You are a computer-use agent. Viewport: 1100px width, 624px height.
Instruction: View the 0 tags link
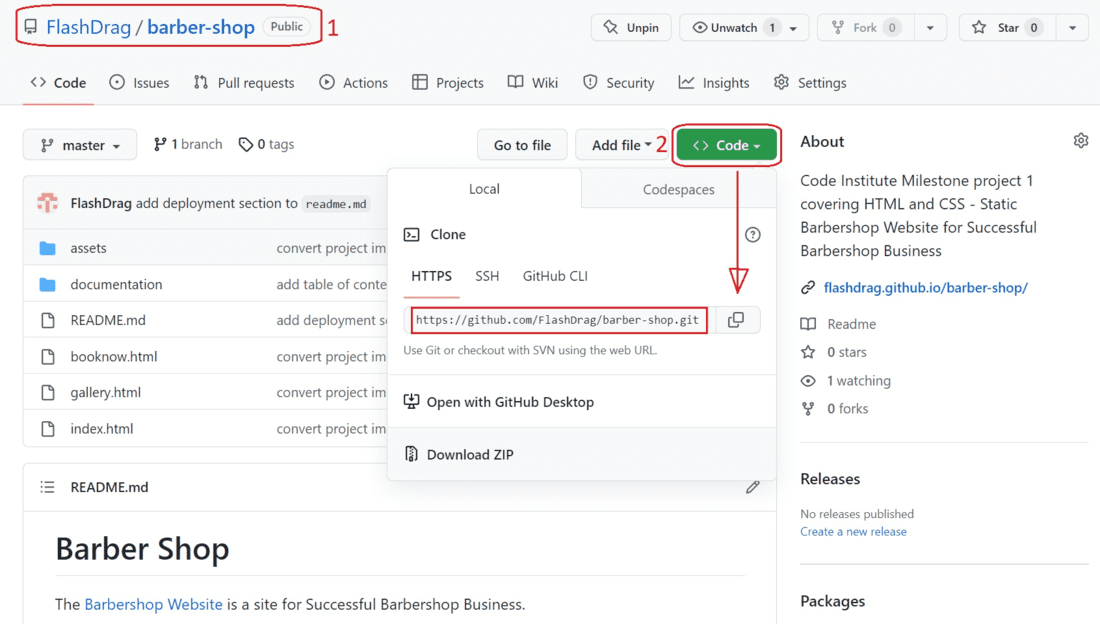pos(267,145)
